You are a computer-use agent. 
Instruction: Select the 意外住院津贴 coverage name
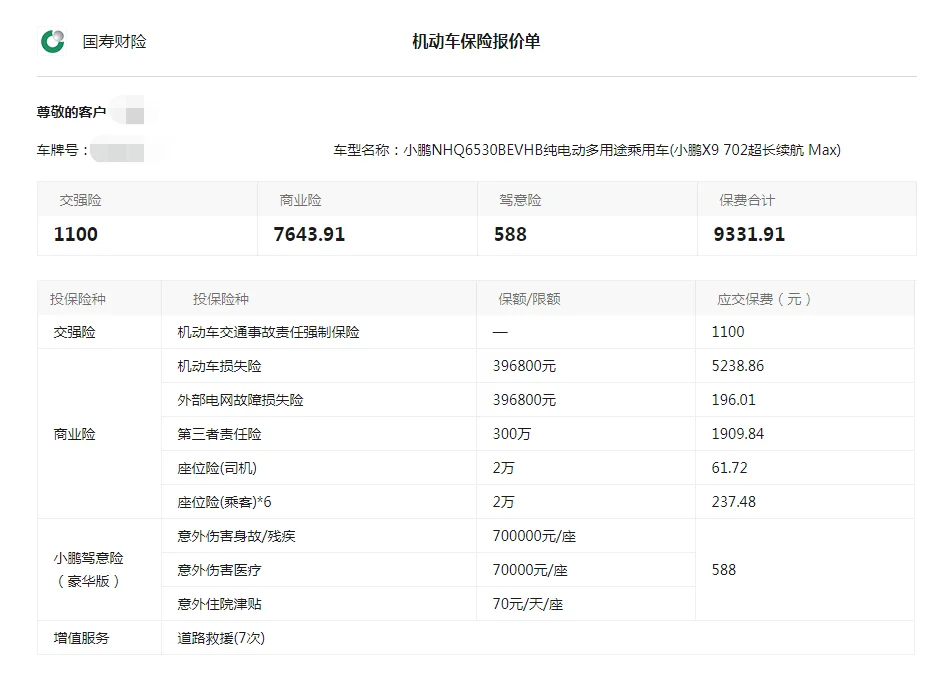[219, 605]
